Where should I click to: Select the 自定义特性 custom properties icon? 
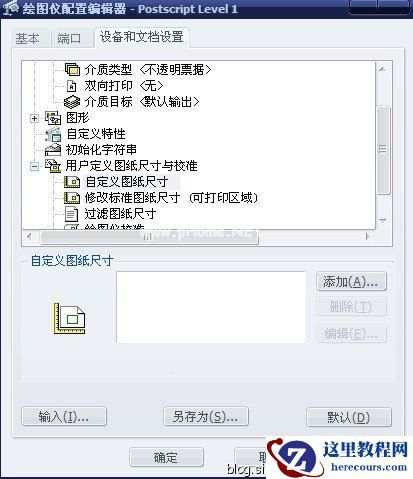(x=53, y=134)
